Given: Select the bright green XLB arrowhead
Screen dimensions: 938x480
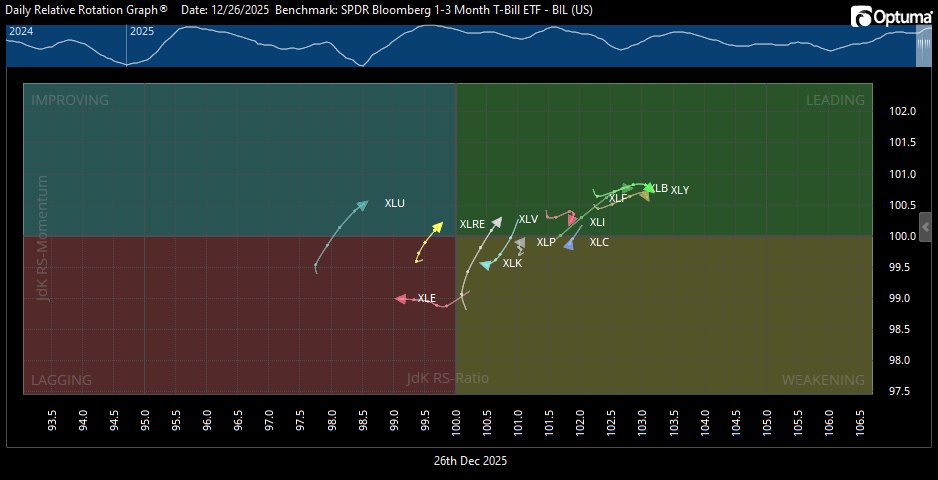Looking at the screenshot, I should click(648, 187).
